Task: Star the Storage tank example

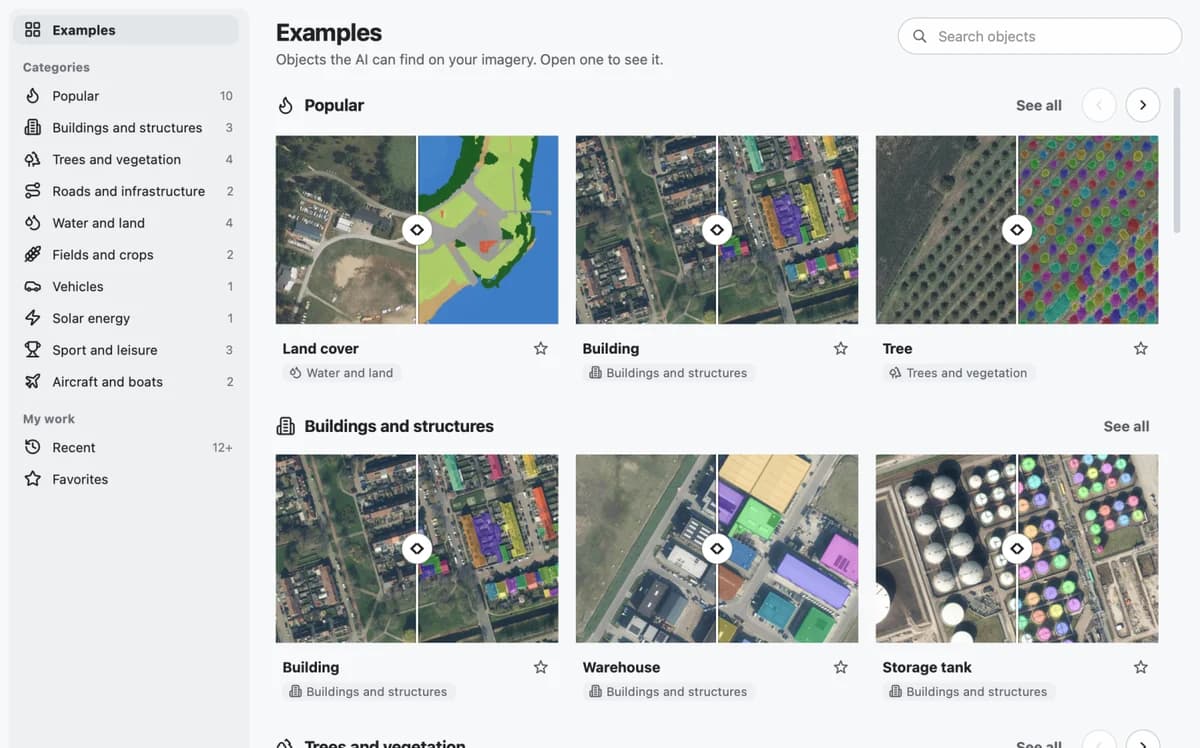Action: pos(1141,667)
